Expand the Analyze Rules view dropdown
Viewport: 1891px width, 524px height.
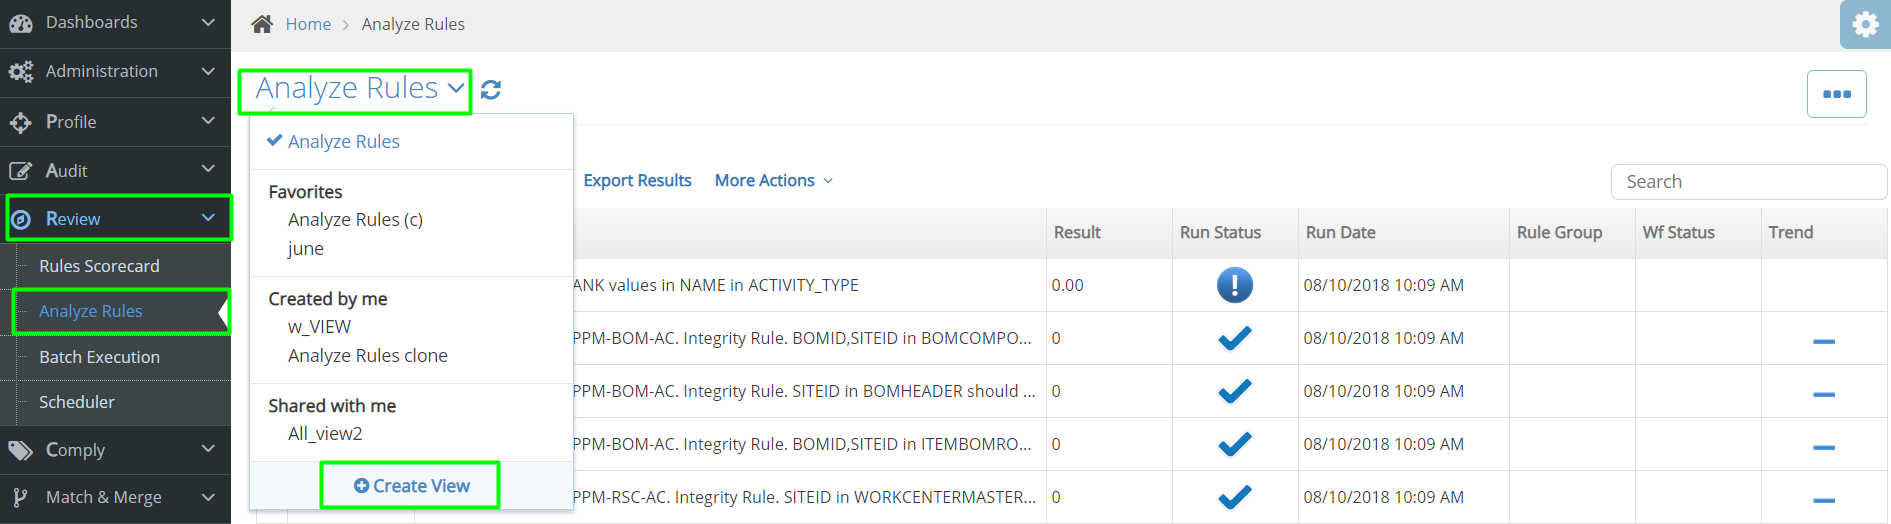point(355,90)
